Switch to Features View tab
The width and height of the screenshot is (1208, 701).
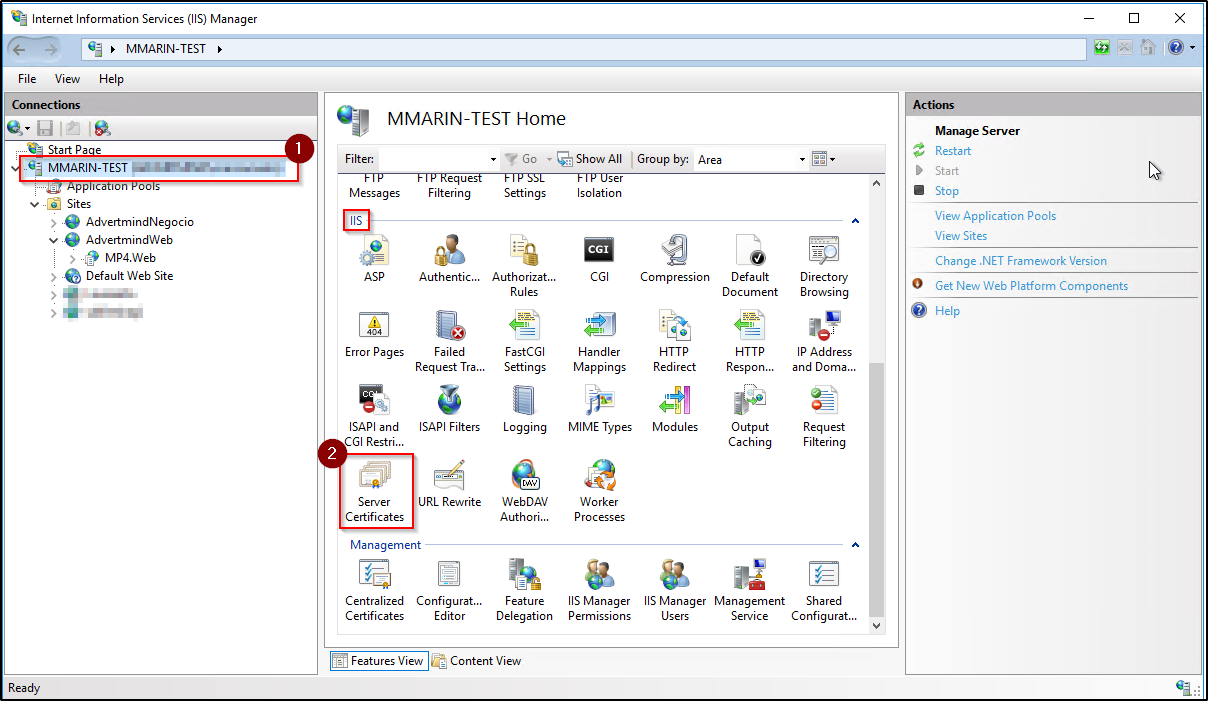click(379, 661)
